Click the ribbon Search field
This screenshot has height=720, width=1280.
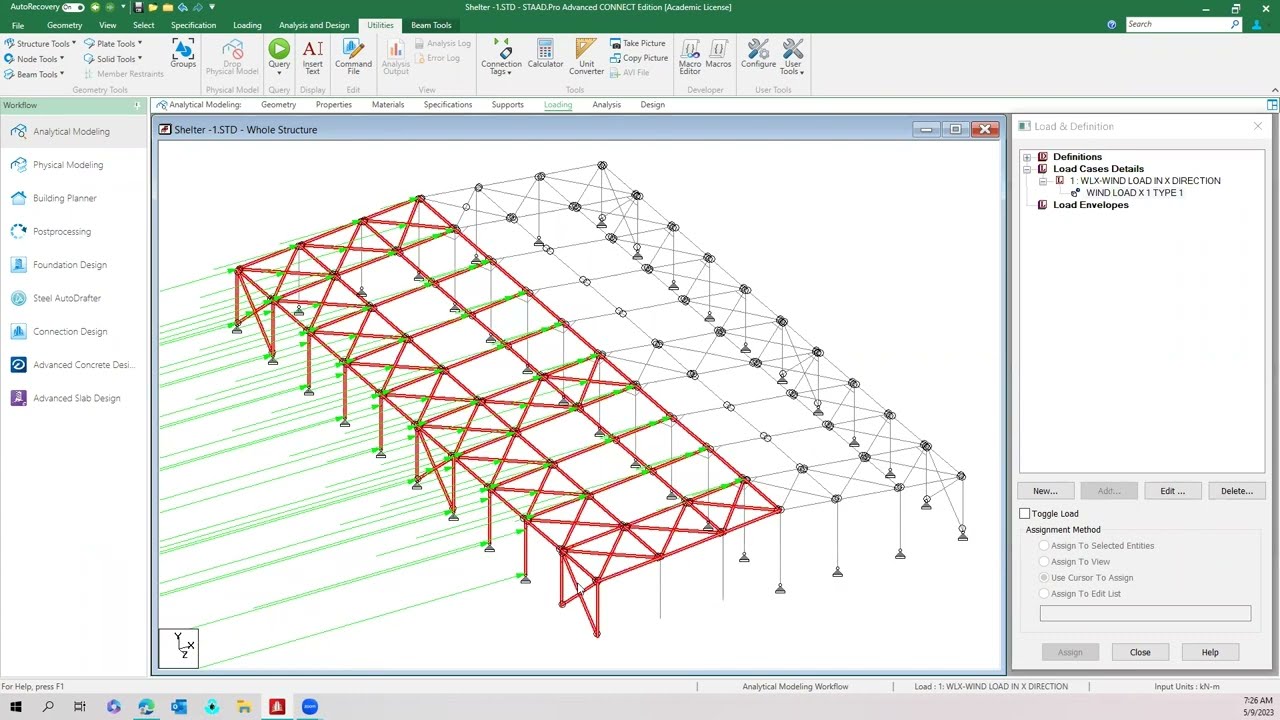1183,25
